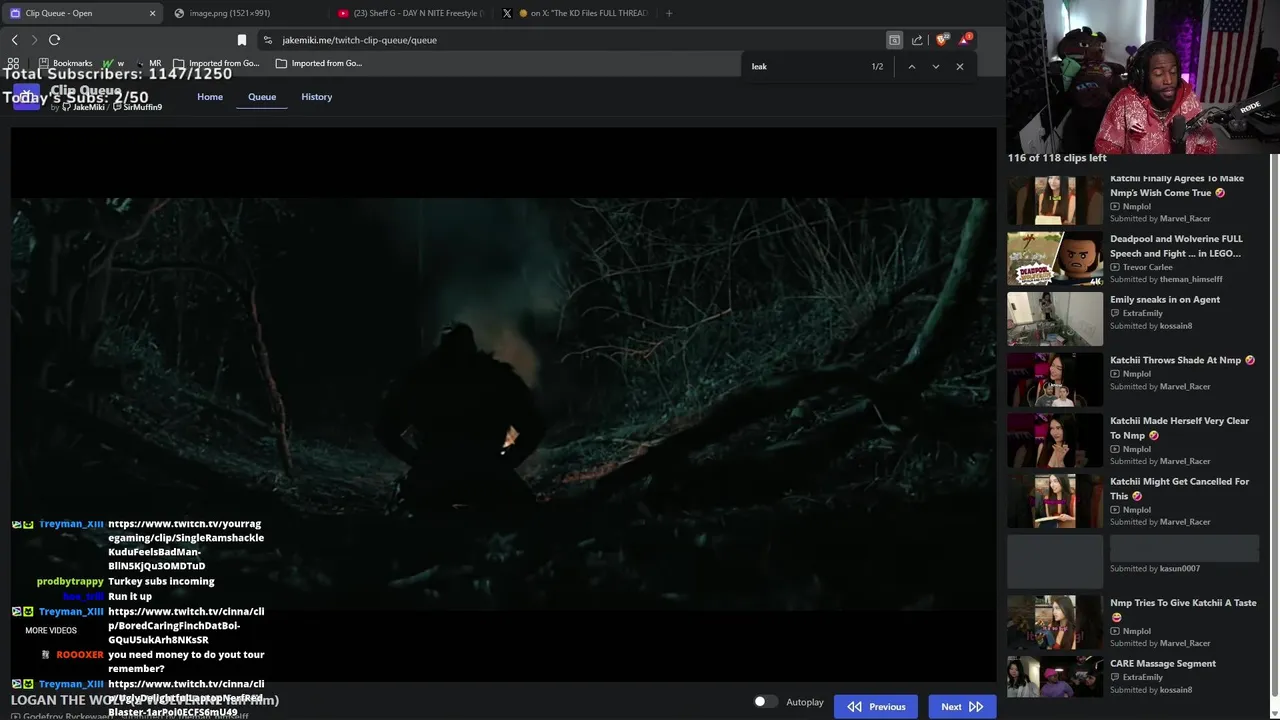Switch to the X 'The KD Files' tab
The width and height of the screenshot is (1280, 720).
point(575,13)
